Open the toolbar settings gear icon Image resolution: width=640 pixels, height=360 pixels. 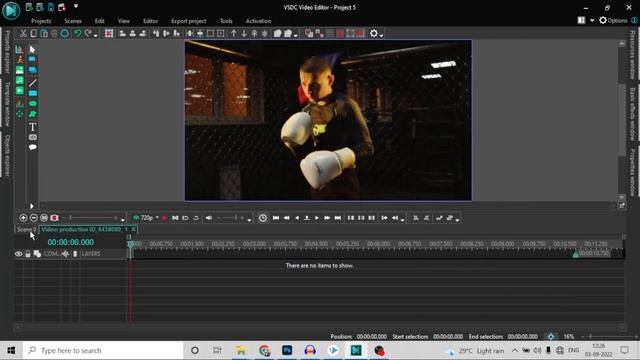(373, 33)
